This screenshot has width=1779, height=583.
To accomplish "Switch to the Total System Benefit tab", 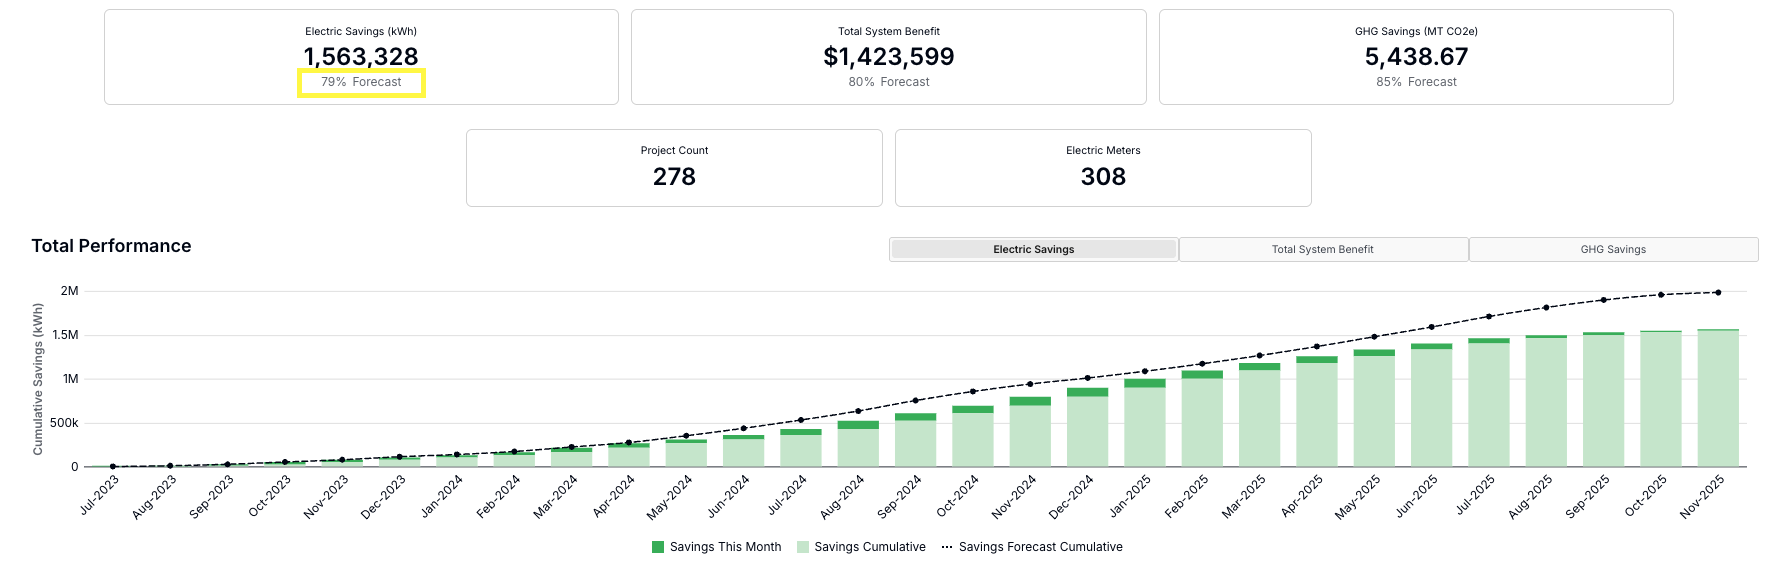I will pyautogui.click(x=1322, y=250).
